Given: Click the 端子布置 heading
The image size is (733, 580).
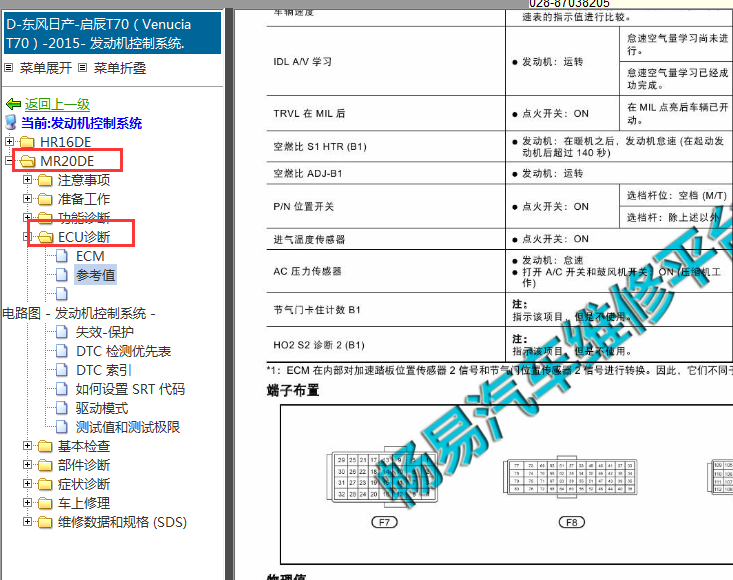Looking at the screenshot, I should pyautogui.click(x=293, y=390).
